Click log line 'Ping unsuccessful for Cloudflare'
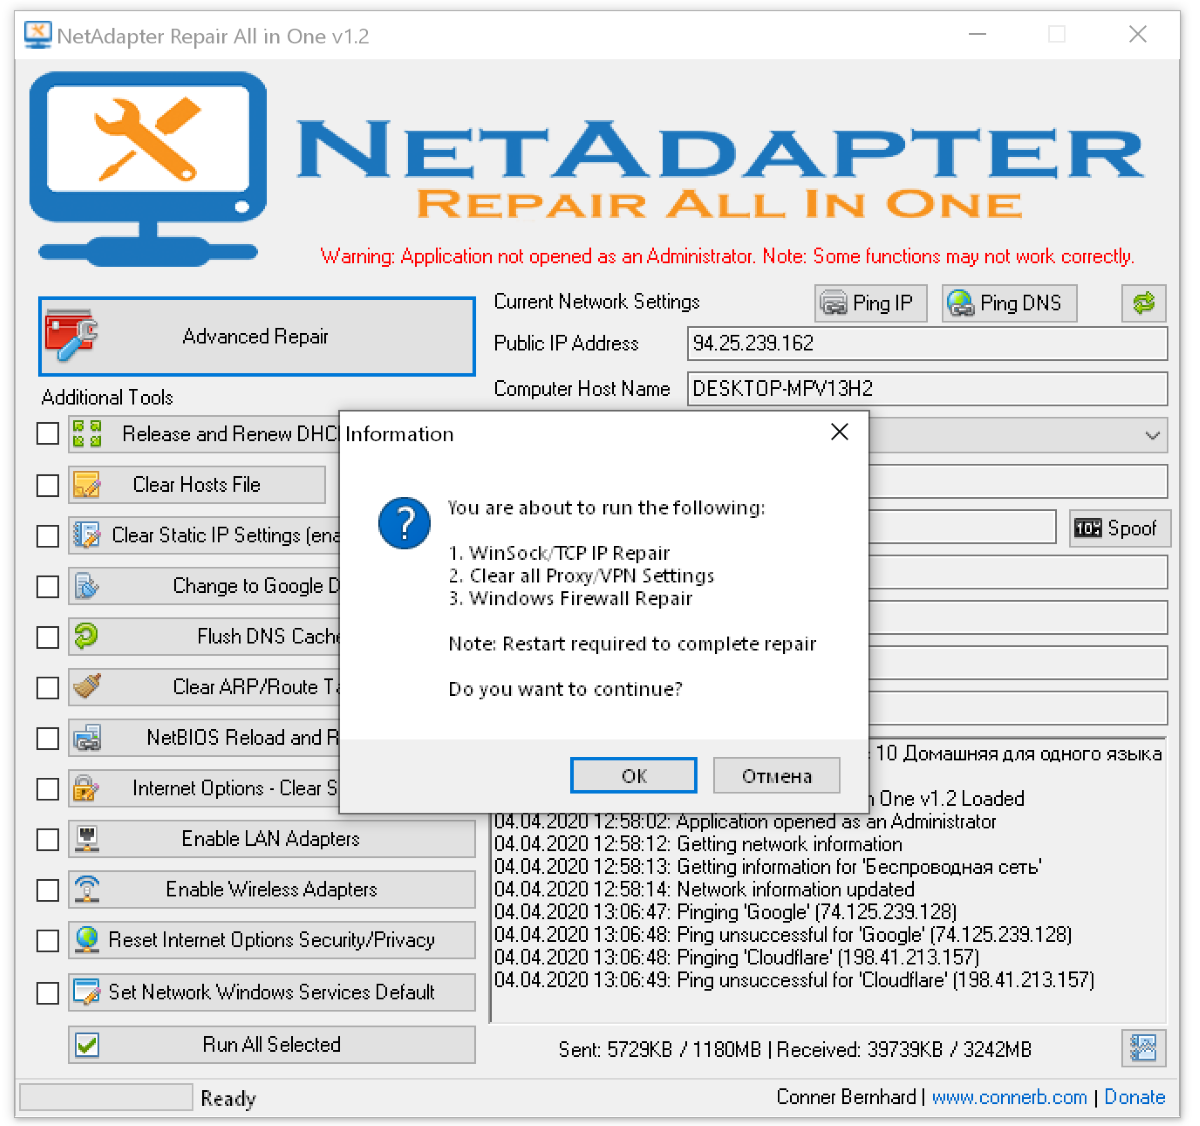1200x1126 pixels. click(794, 980)
